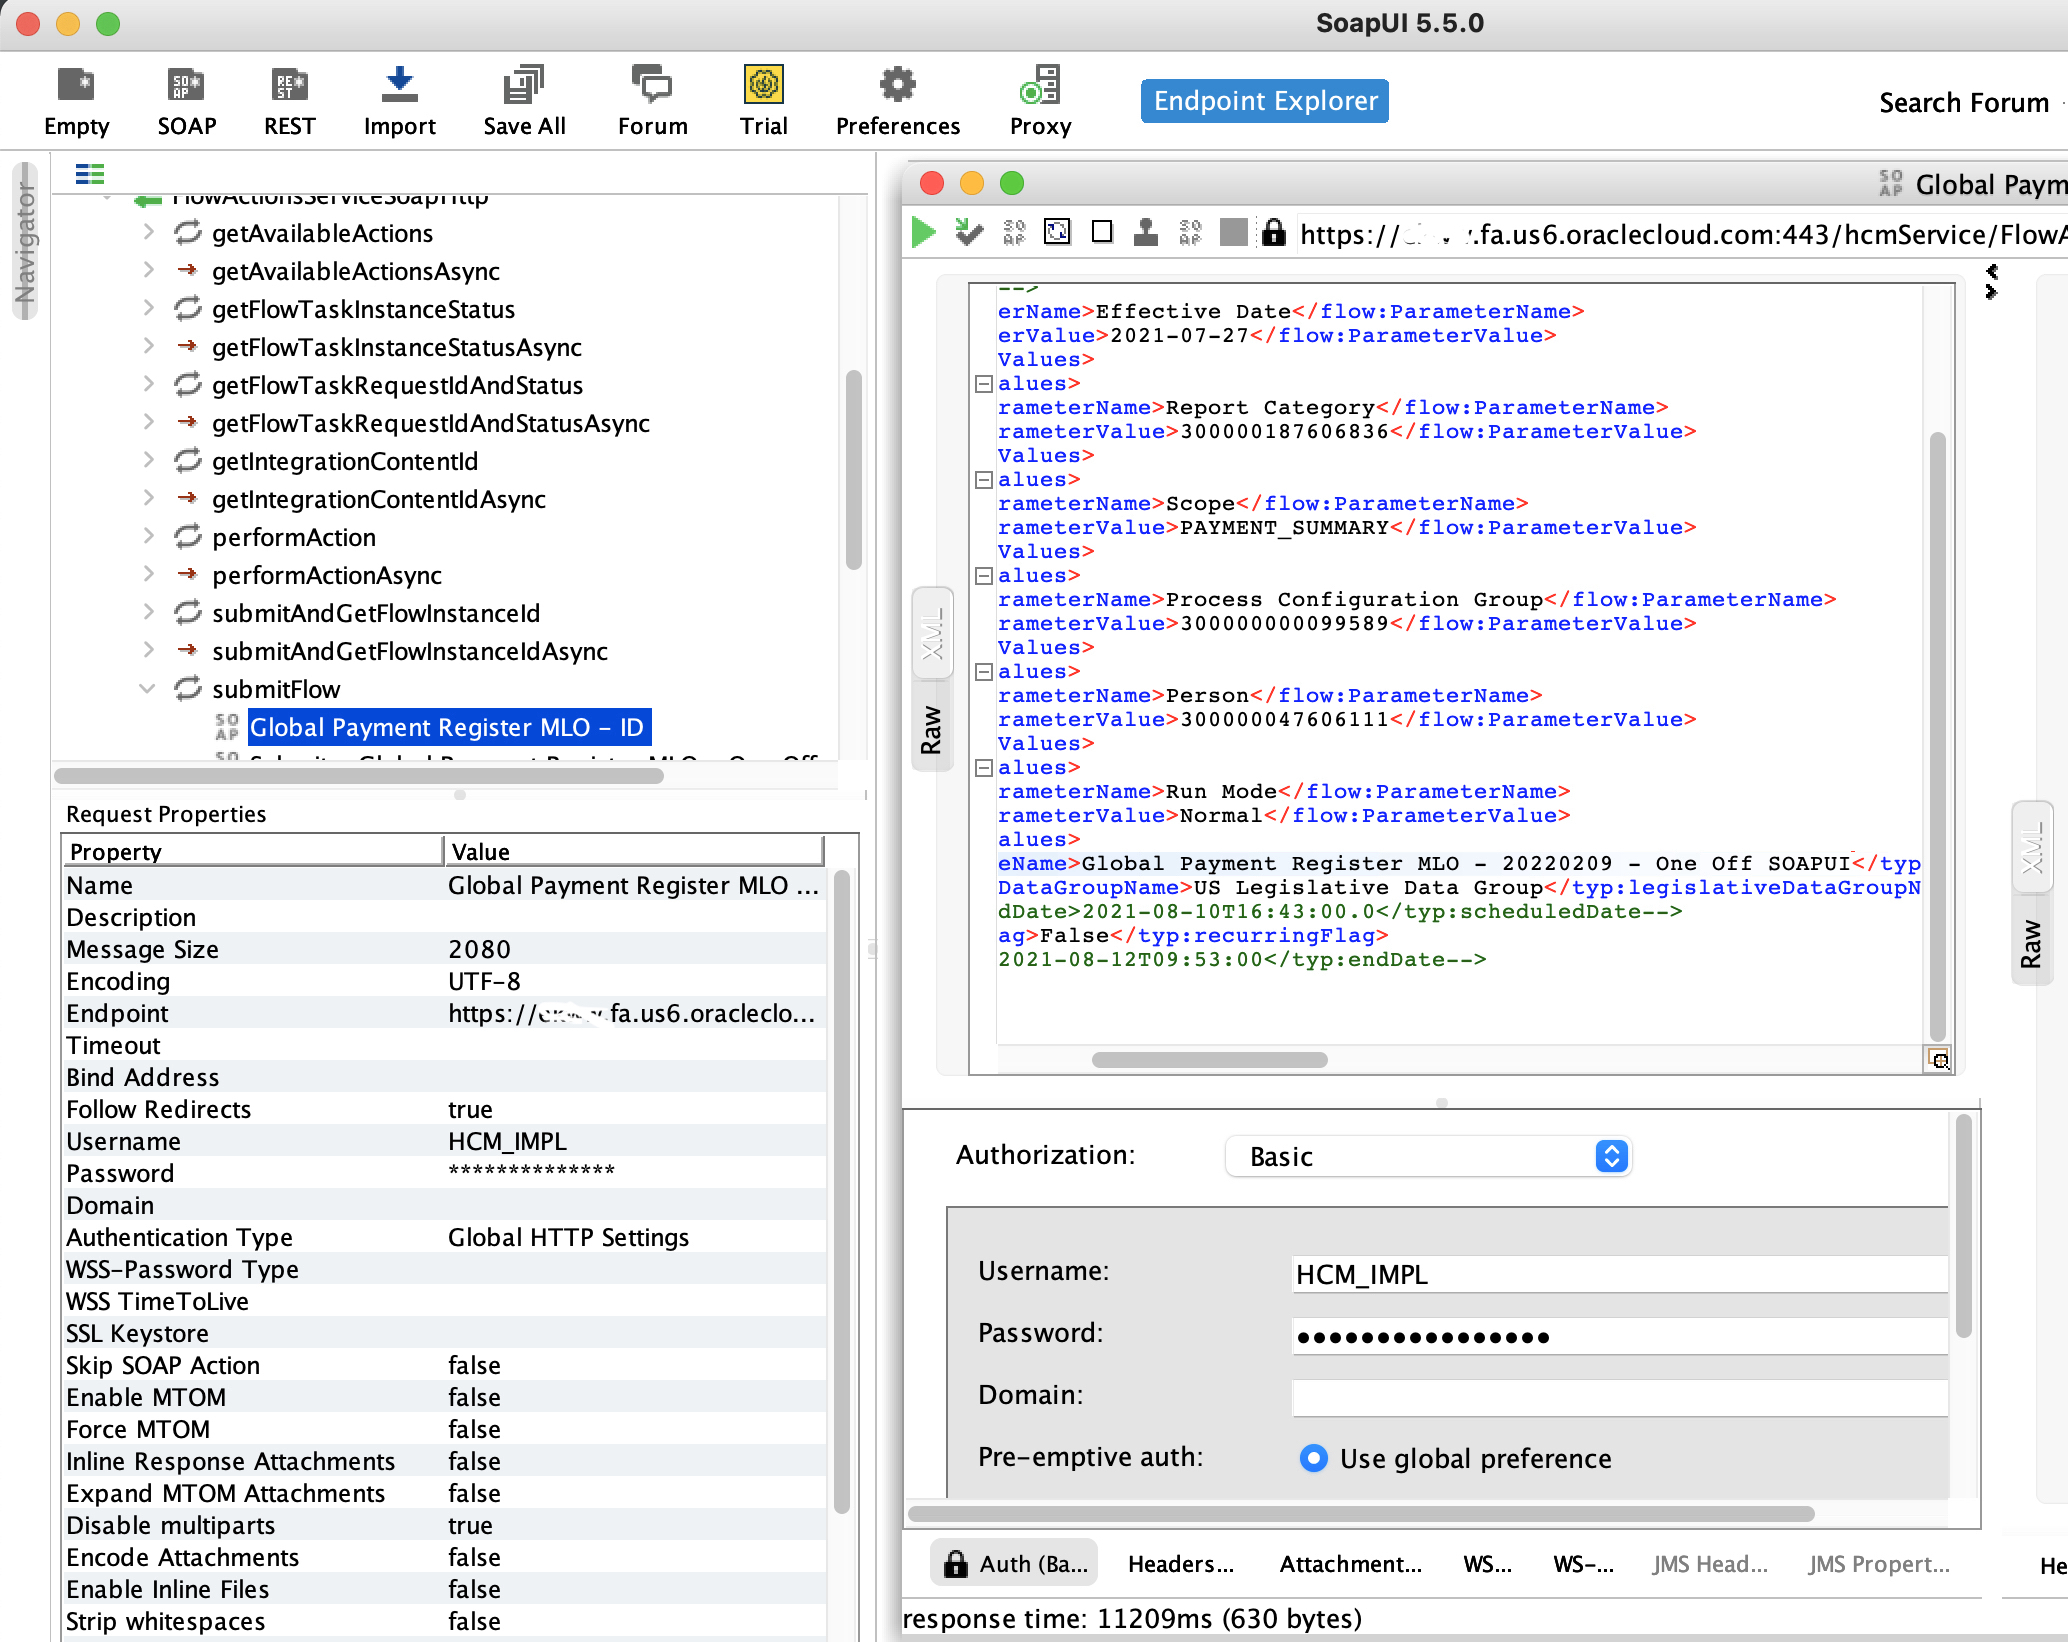
Task: Click horizontal scrollbar under XML editor
Action: pyautogui.click(x=1209, y=1060)
